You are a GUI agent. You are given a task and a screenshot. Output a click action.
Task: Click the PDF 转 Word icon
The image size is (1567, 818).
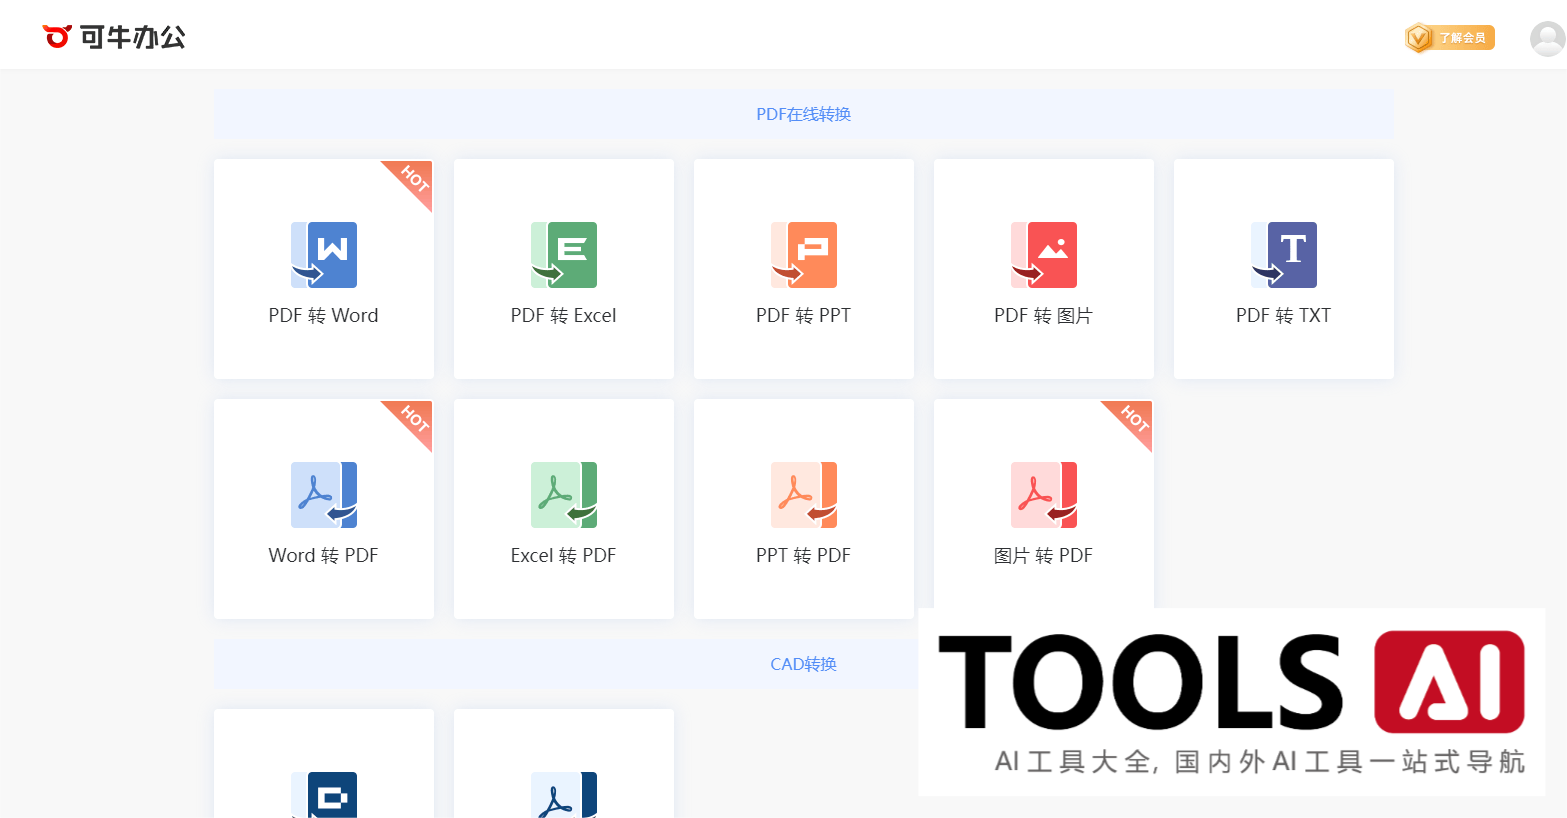[x=324, y=255]
